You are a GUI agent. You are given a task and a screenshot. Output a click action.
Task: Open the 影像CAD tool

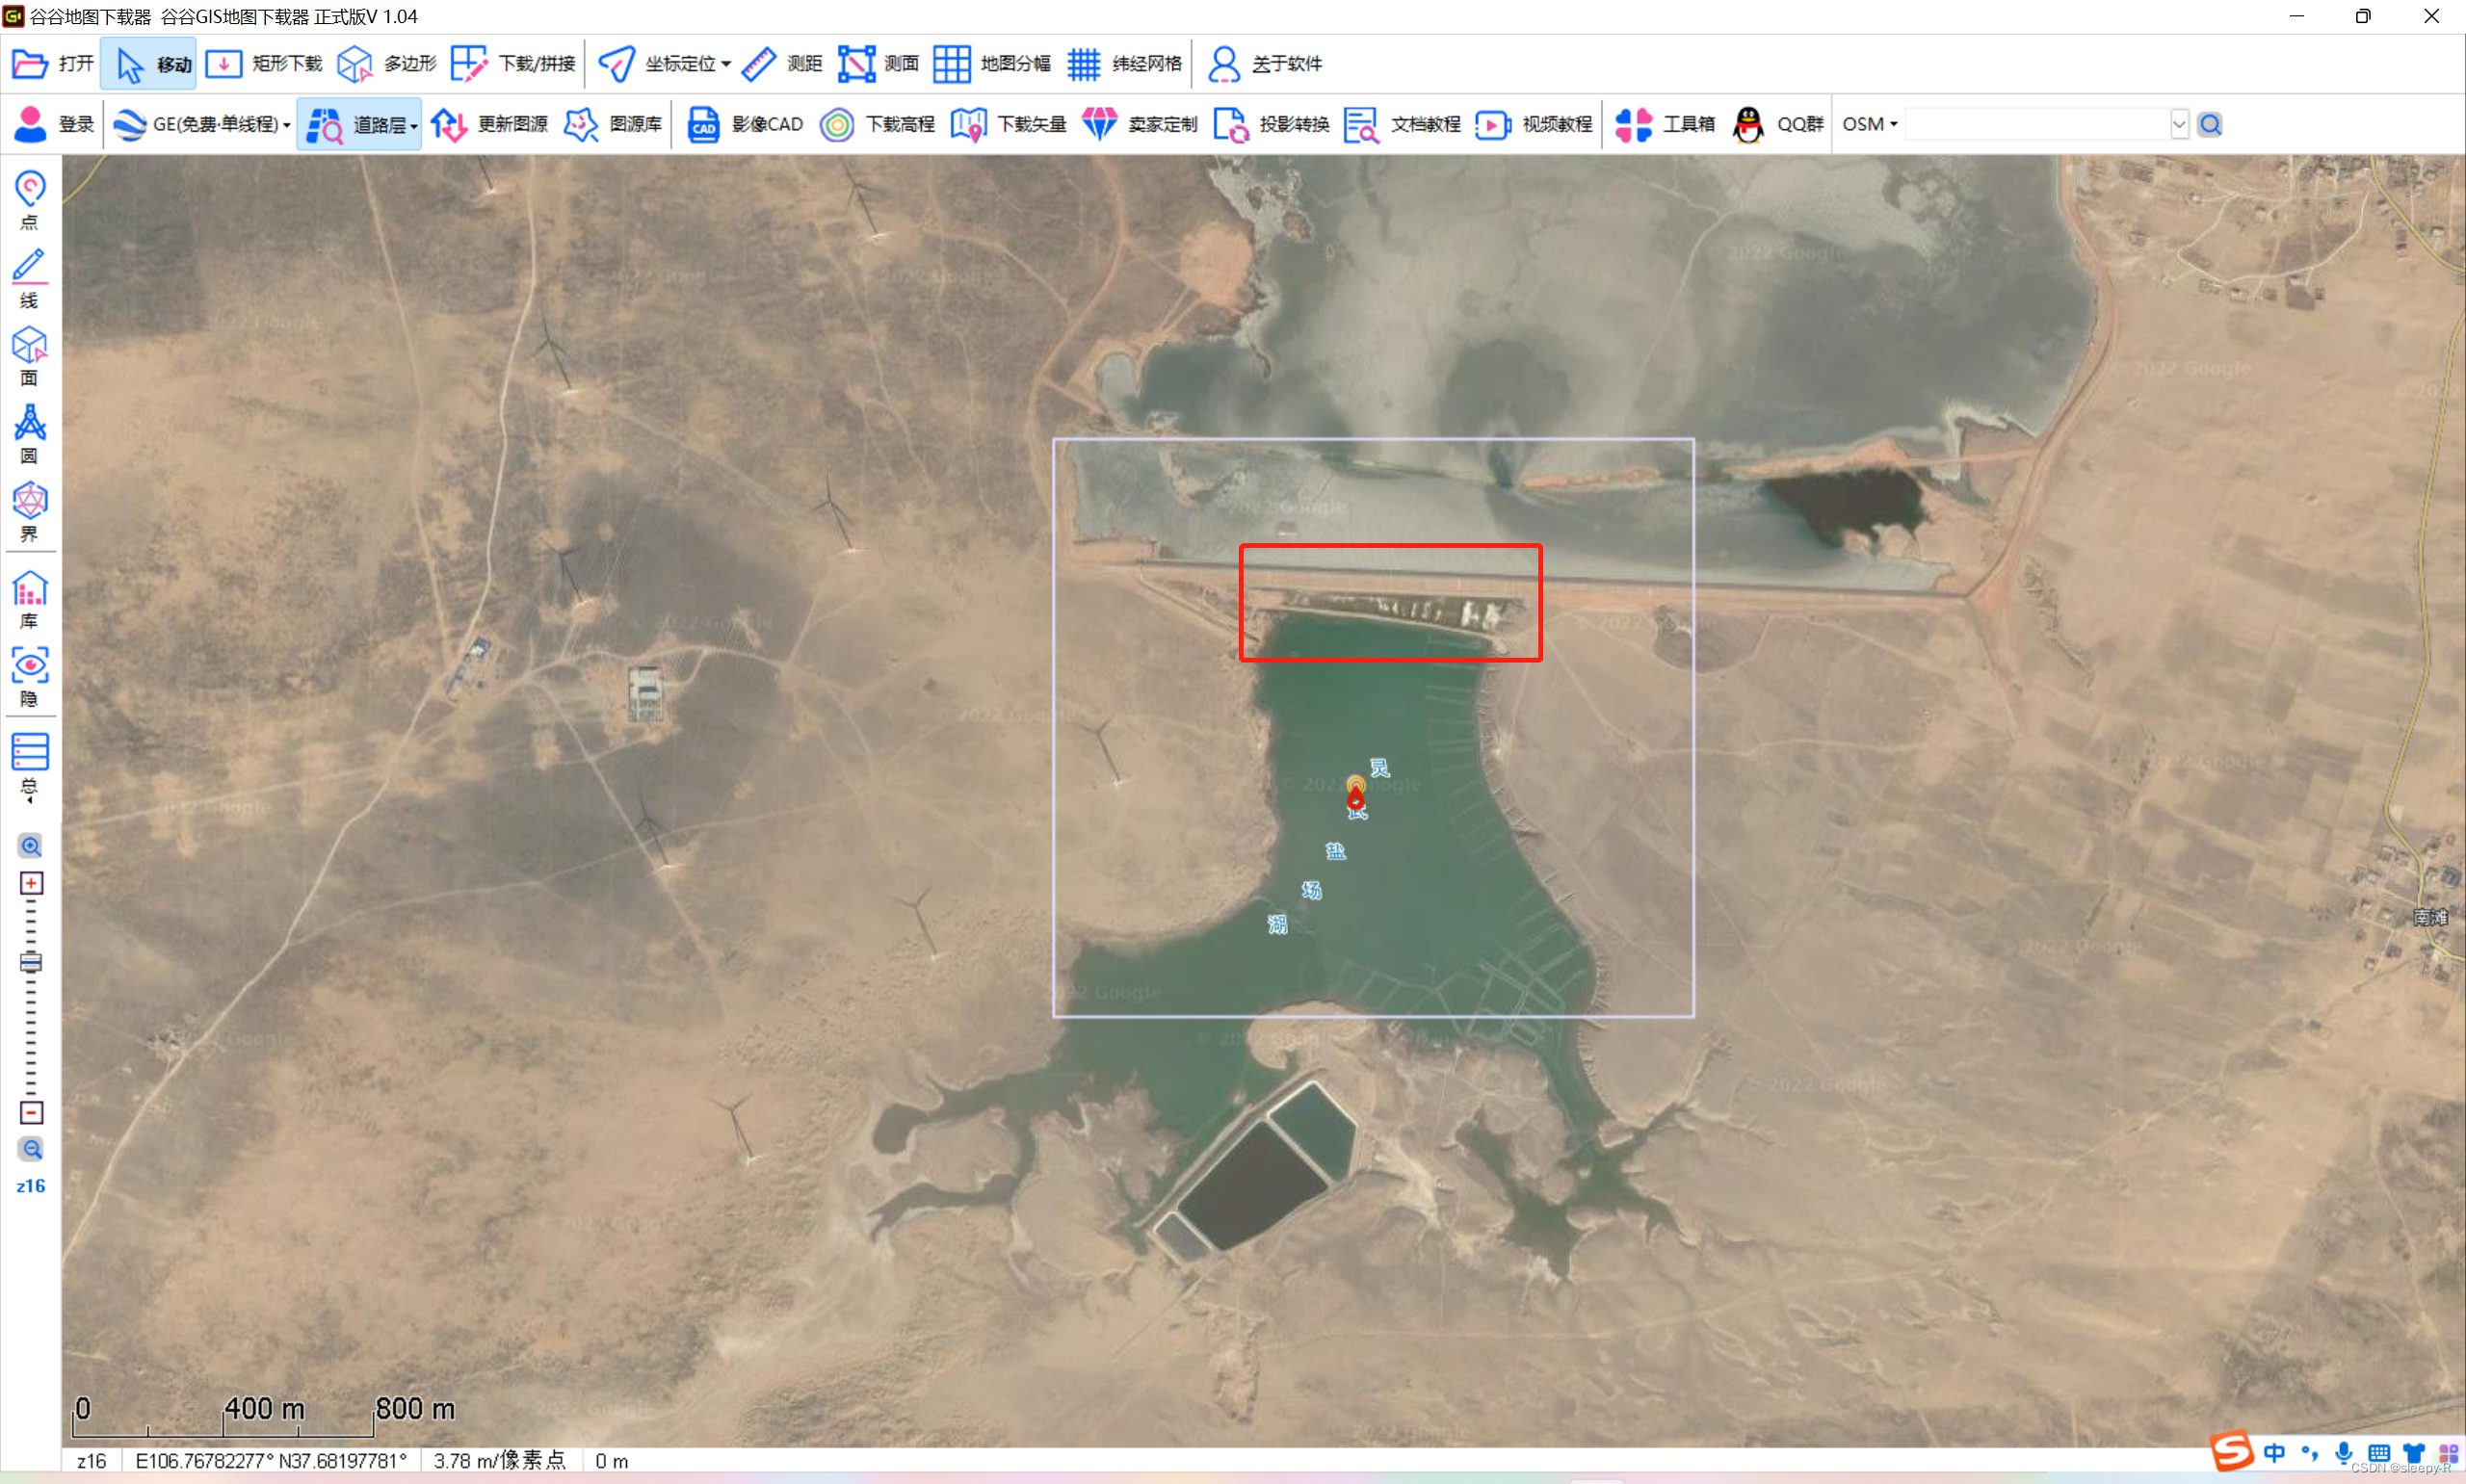click(x=746, y=124)
